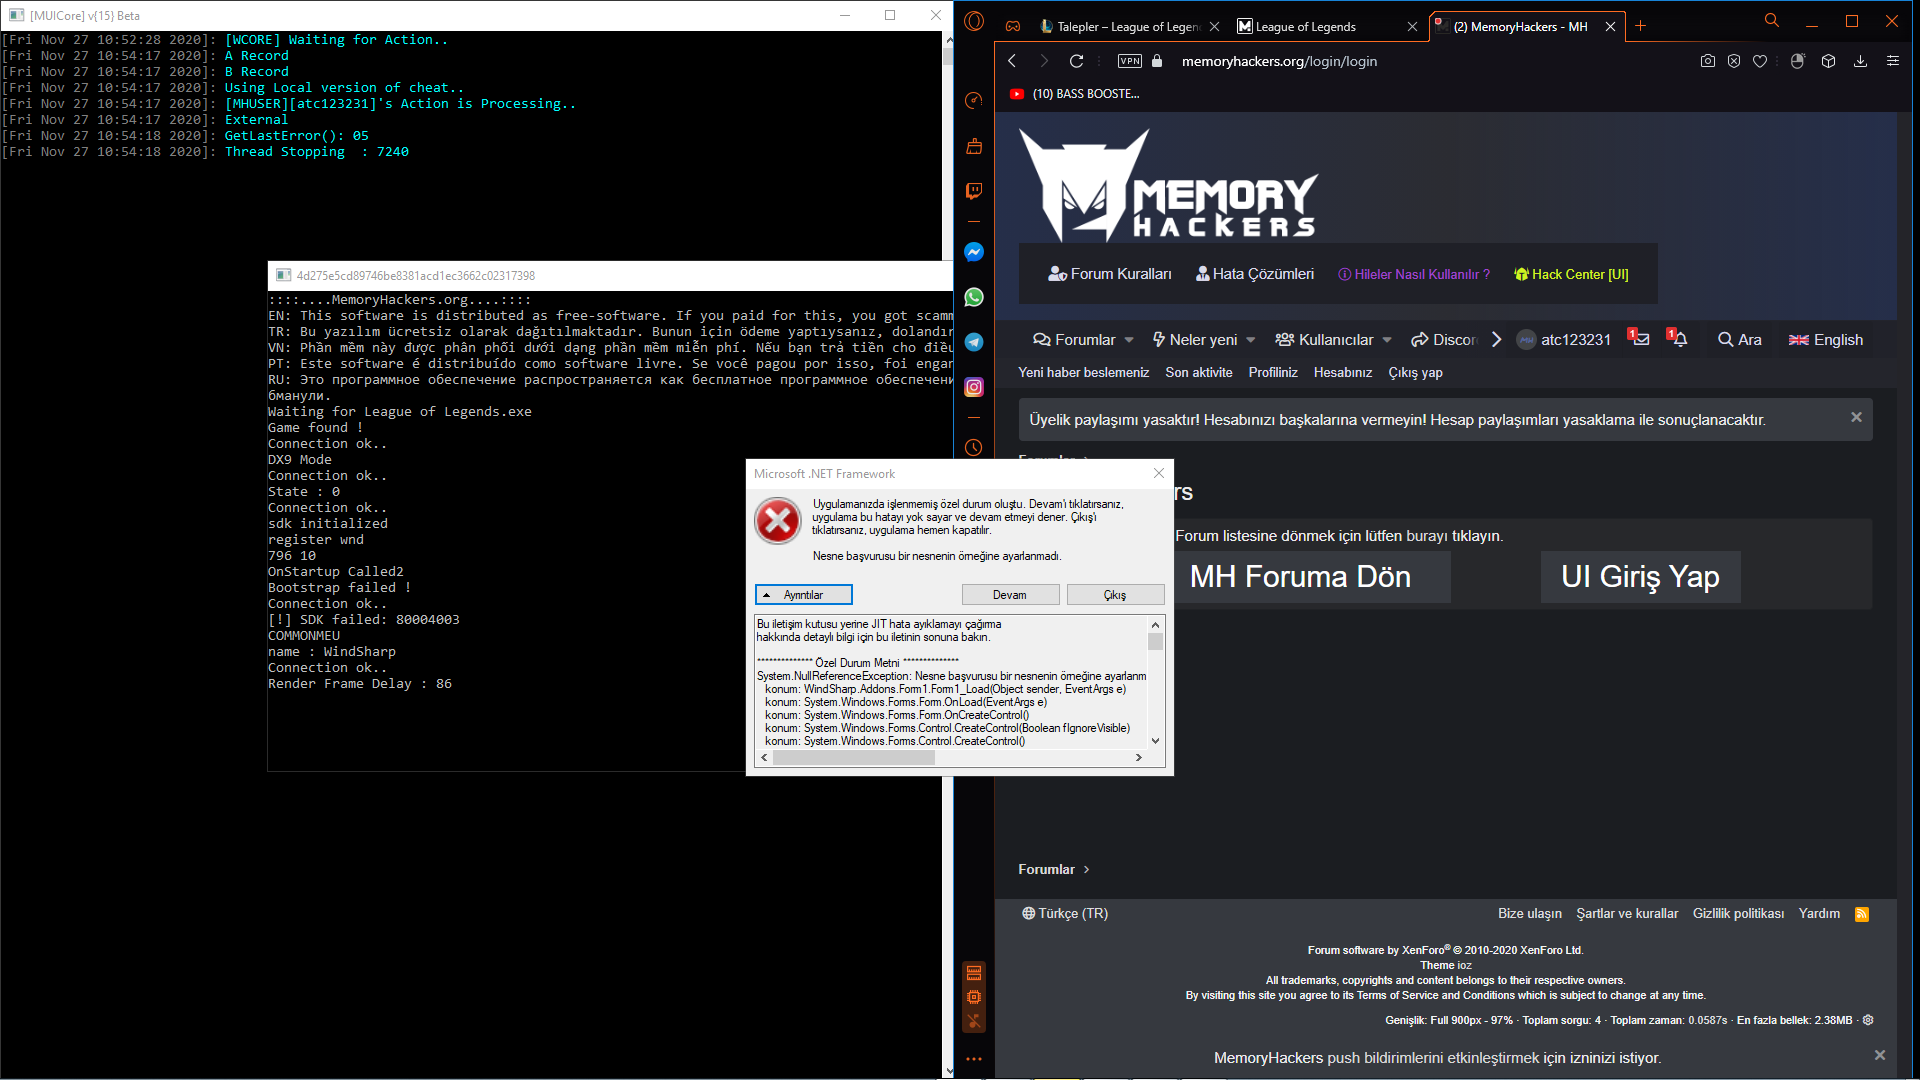Click the snapshot camera icon

click(x=1708, y=61)
